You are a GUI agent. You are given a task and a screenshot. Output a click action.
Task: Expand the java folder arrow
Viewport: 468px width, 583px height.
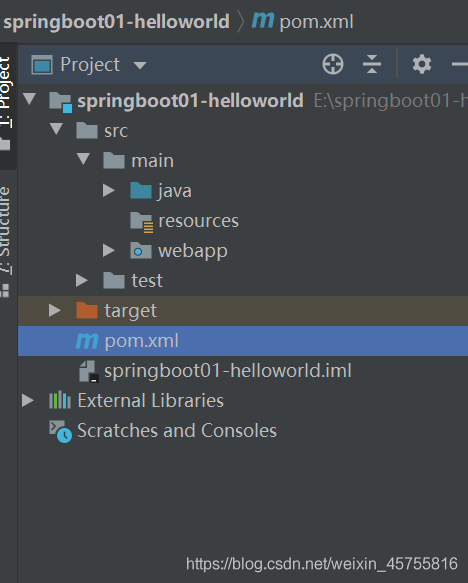click(x=109, y=190)
